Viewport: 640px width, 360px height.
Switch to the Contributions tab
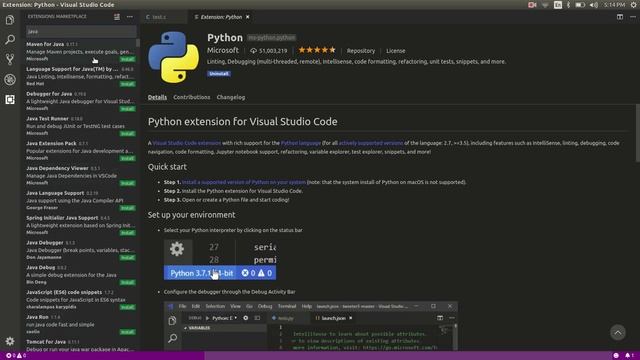click(x=191, y=97)
